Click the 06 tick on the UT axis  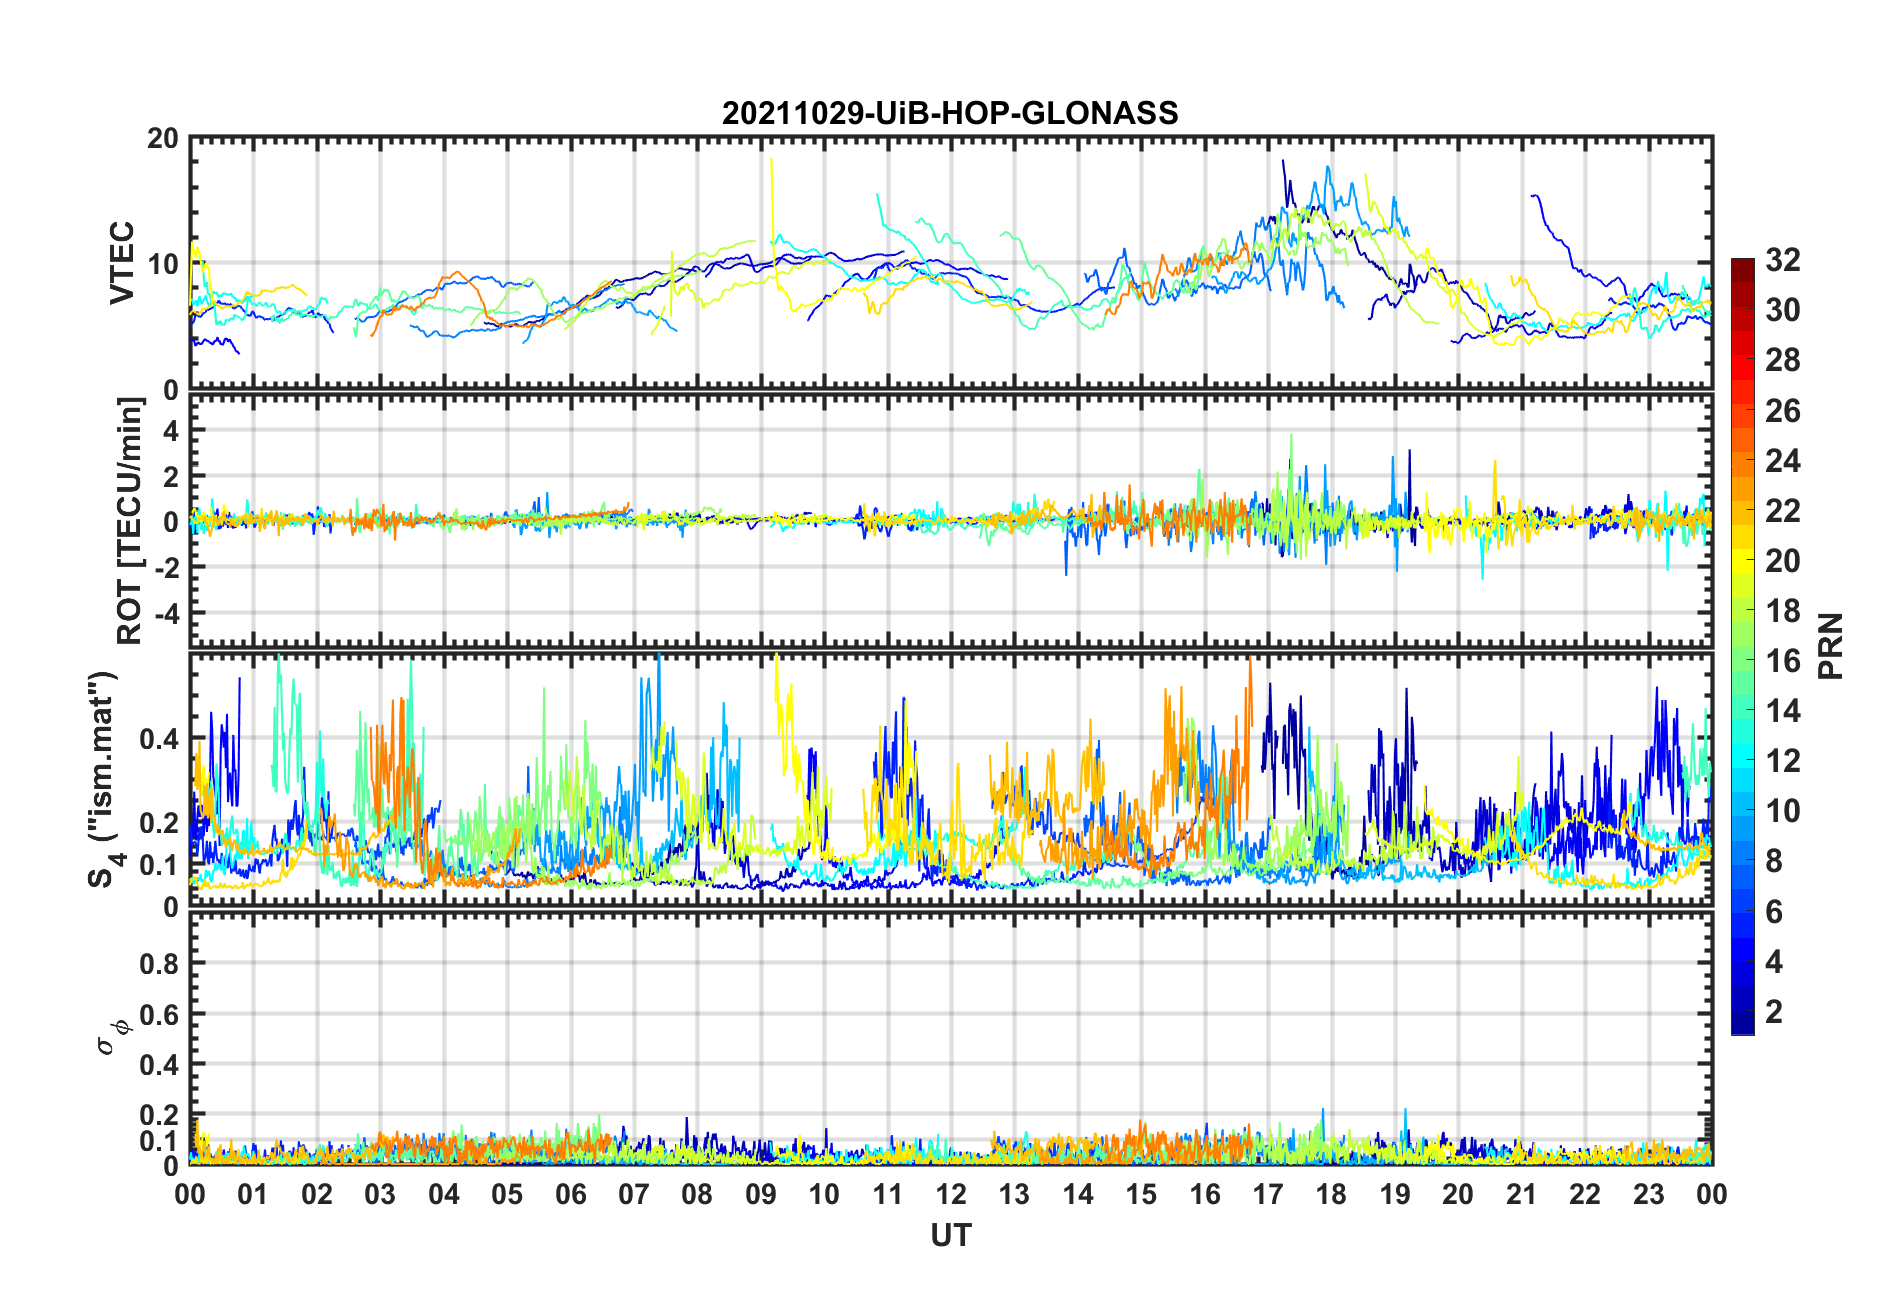571,1194
